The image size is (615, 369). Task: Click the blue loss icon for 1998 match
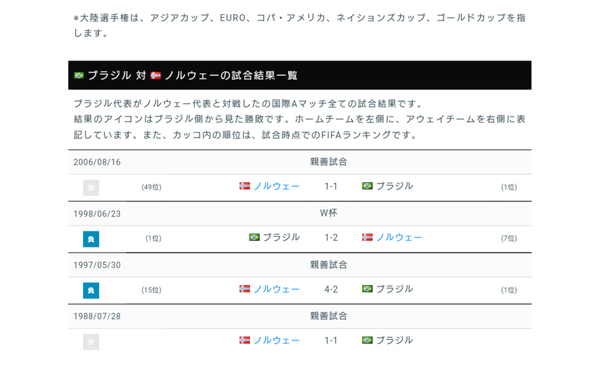point(91,239)
